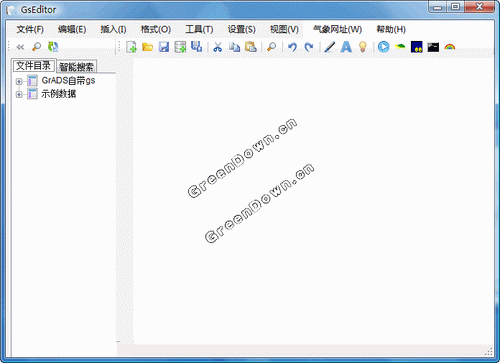Open the 视图(V) menu
Viewport: 500px width, 363px height.
tap(284, 30)
